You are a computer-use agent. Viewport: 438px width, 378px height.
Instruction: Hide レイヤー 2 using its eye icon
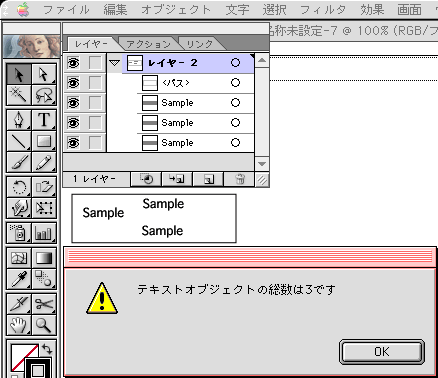tap(73, 63)
